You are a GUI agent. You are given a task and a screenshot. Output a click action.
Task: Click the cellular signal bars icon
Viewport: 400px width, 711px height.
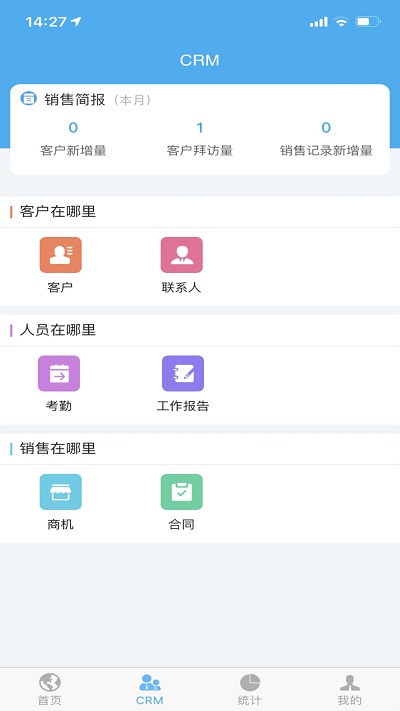coord(319,22)
